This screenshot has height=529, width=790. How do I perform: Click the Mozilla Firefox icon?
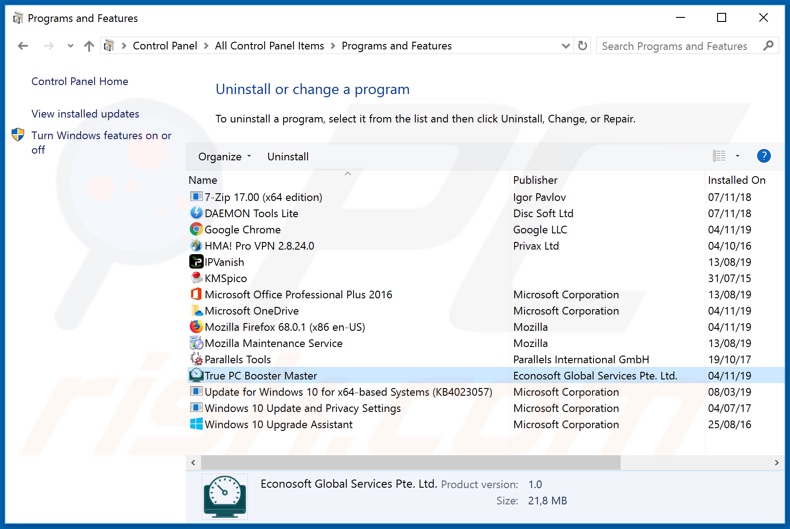click(x=196, y=326)
